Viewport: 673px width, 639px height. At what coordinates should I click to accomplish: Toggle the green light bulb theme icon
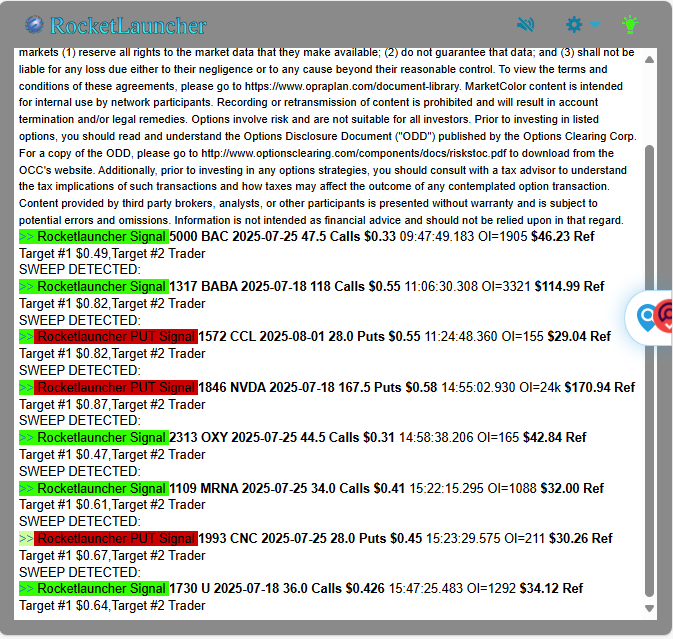coord(630,24)
